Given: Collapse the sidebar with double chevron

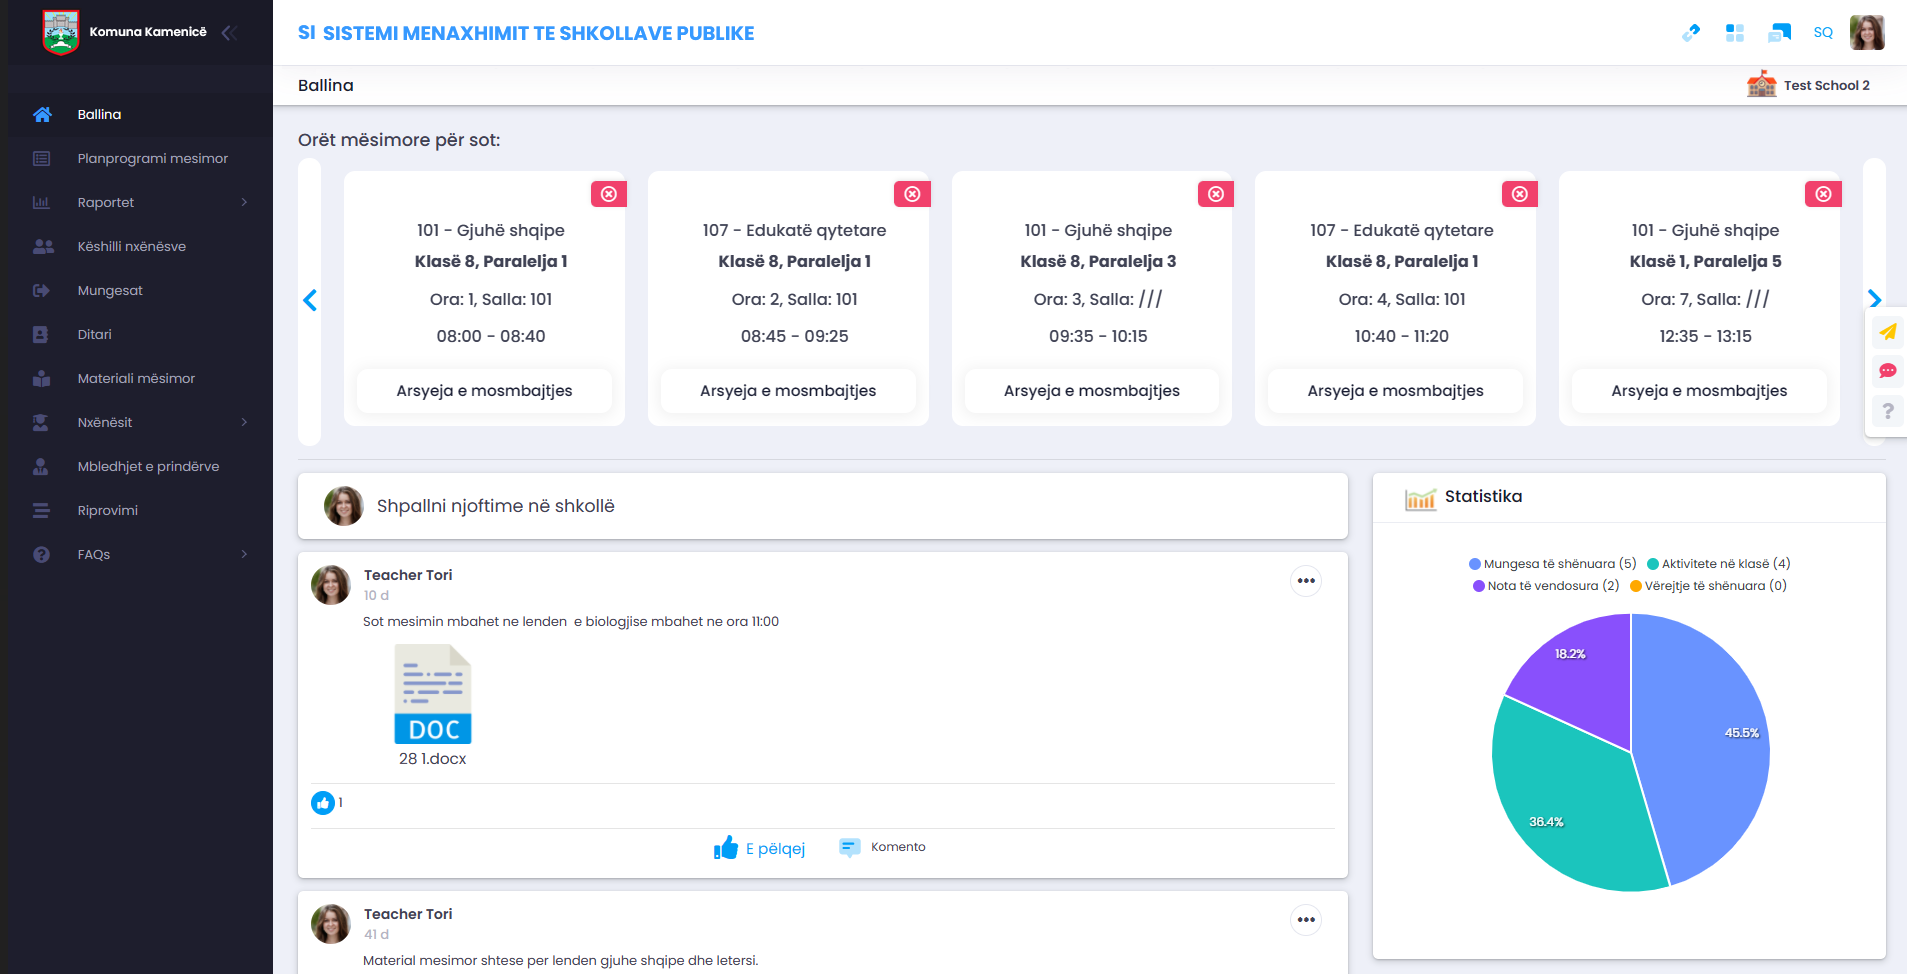Looking at the screenshot, I should [x=229, y=32].
